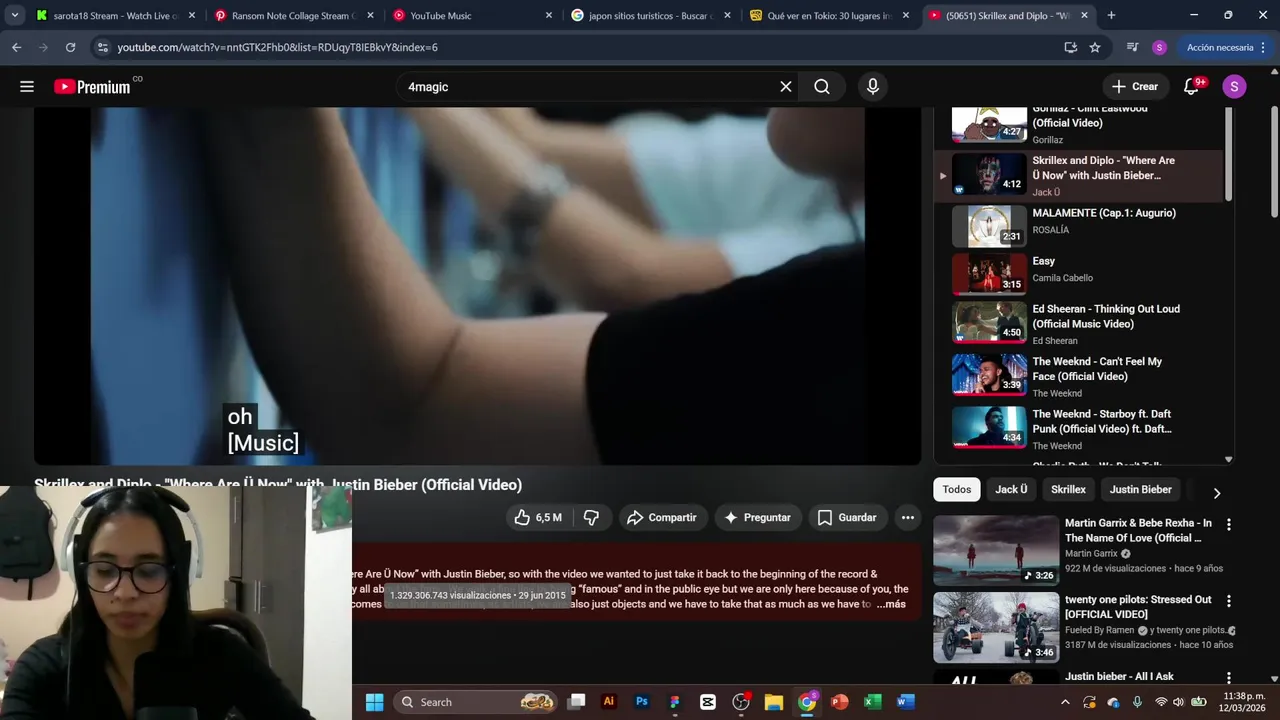Image resolution: width=1280 pixels, height=720 pixels.
Task: Open Figma from taskbar
Action: point(675,702)
